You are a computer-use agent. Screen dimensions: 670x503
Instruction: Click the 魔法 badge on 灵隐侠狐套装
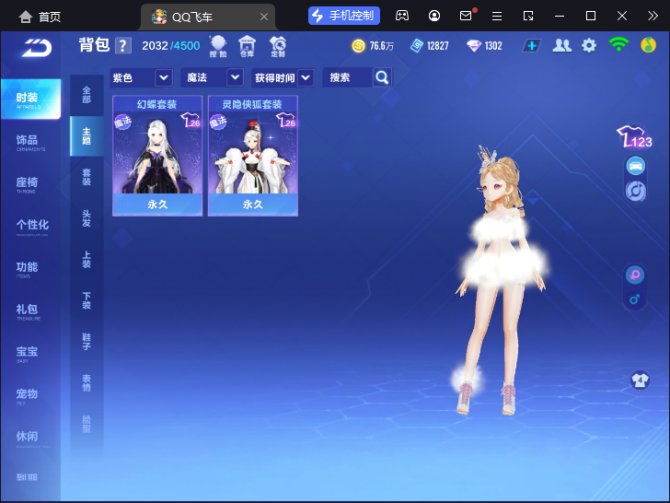pos(218,122)
